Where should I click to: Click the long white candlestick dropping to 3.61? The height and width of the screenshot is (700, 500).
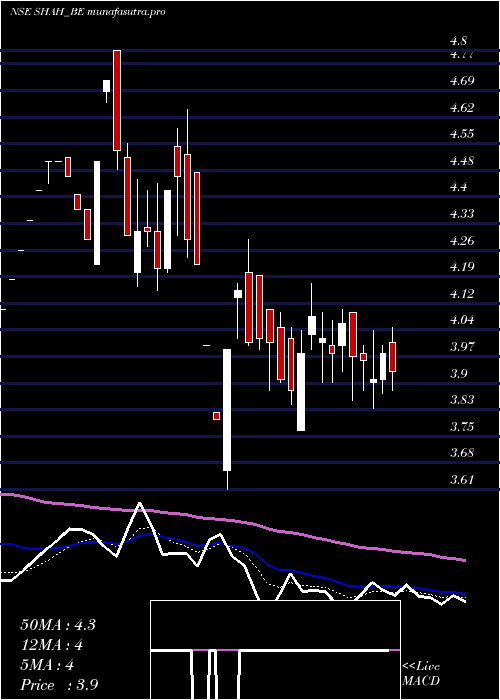pyautogui.click(x=227, y=410)
